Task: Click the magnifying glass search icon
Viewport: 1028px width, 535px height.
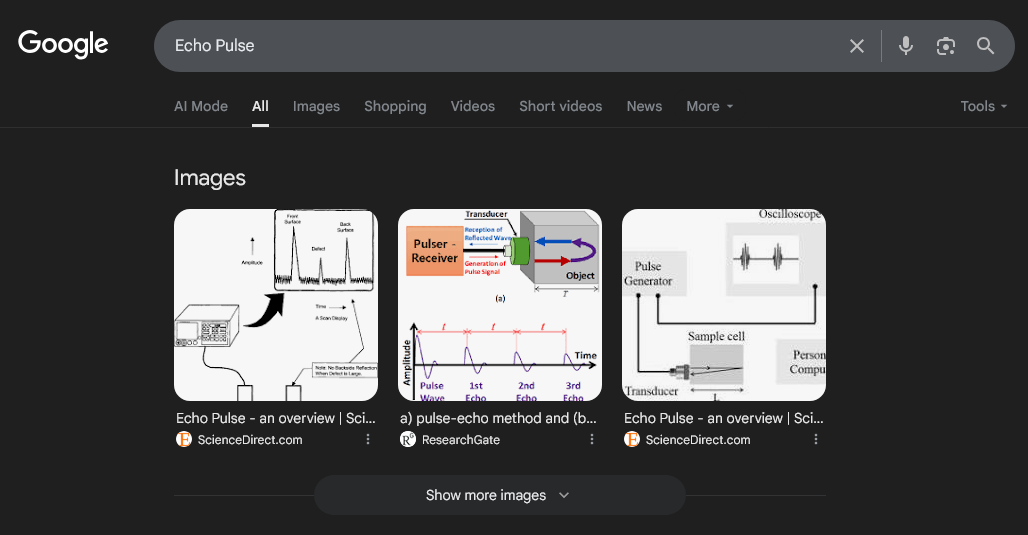Action: 986,46
